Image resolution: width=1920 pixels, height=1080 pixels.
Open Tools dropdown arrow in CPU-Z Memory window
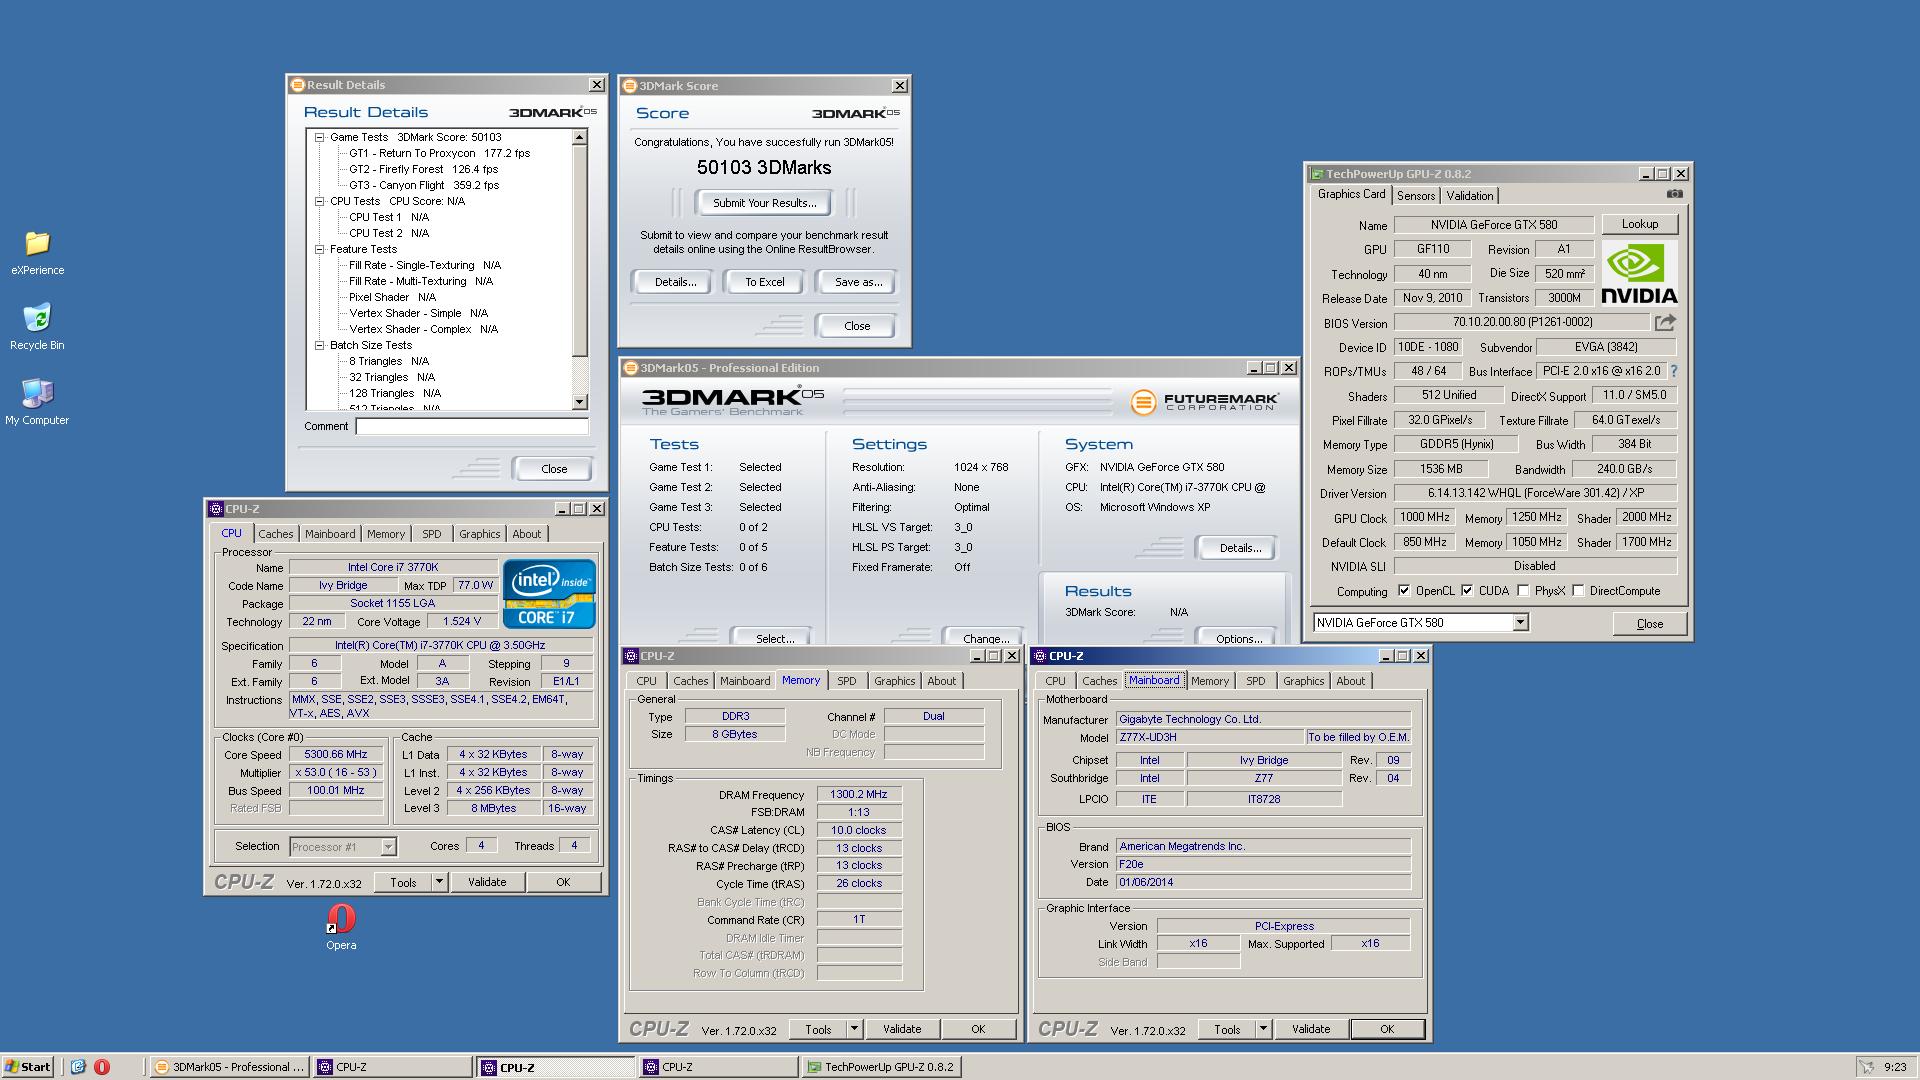pyautogui.click(x=854, y=1029)
